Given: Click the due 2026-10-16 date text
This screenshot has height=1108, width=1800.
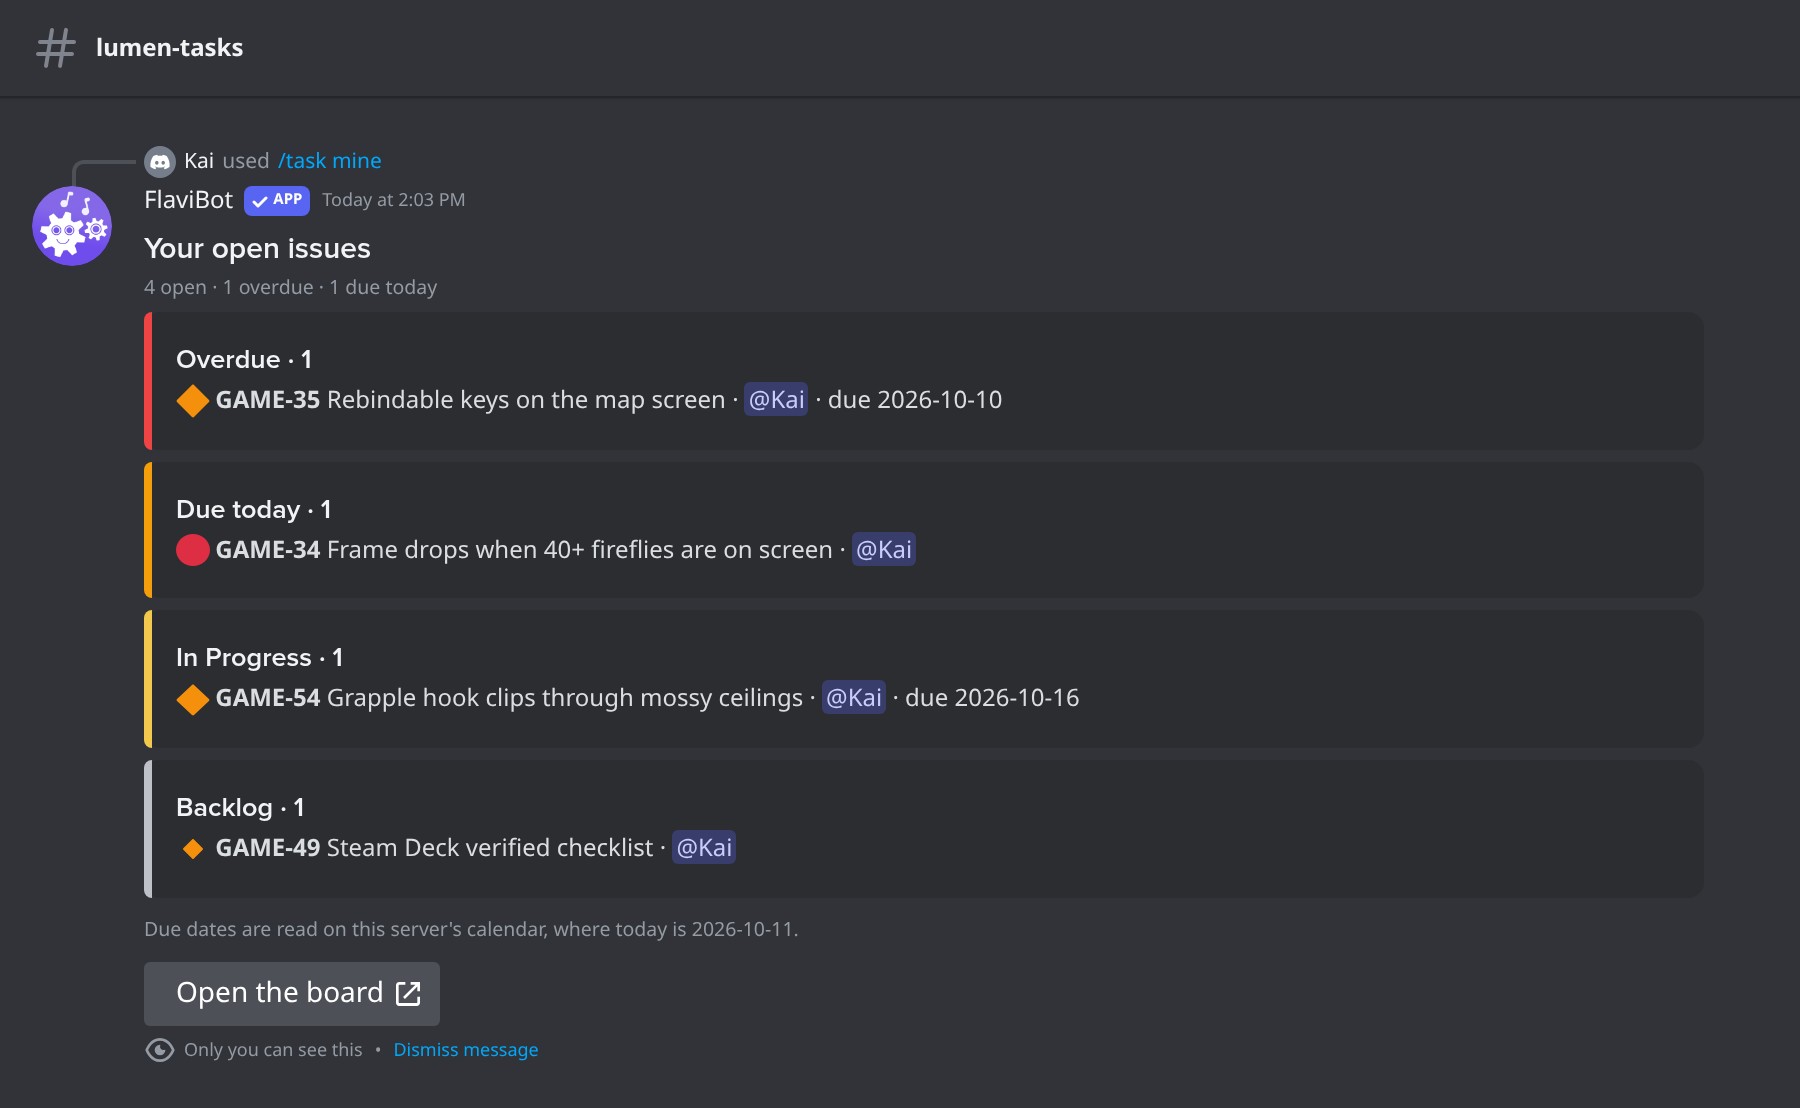Looking at the screenshot, I should 992,698.
